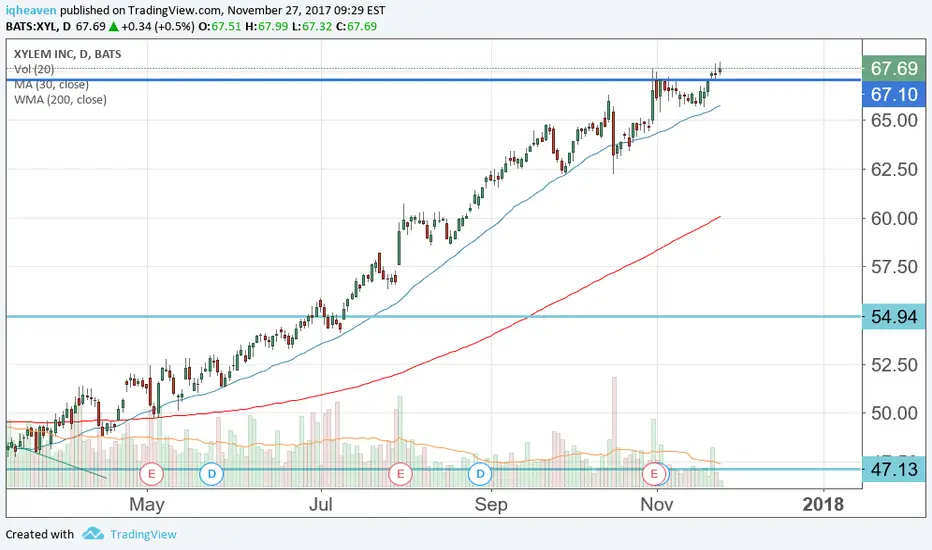Select the 'MA (30, close)' indicator legend
Screen dimensions: 932x550
(x=52, y=84)
